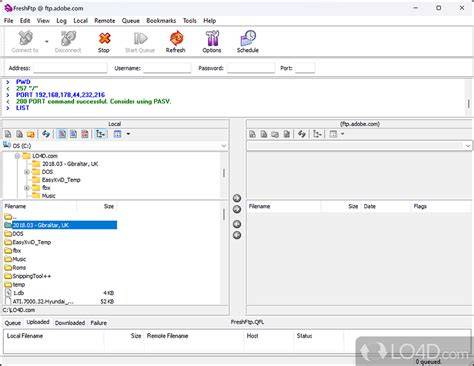
Task: Open the OS (C:) drive dropdown
Action: (x=224, y=146)
